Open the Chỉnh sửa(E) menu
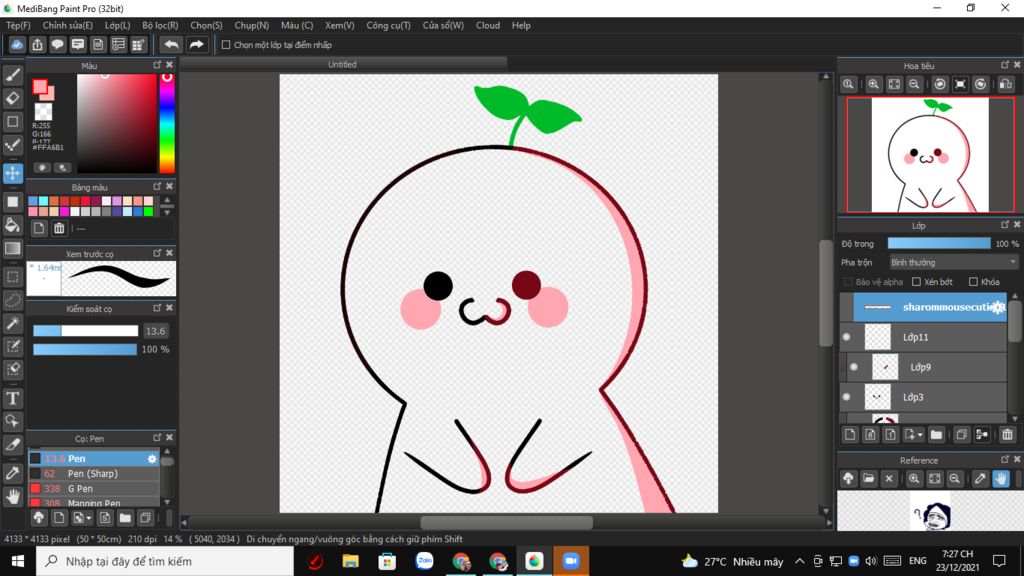Screen dimensions: 1024x576 67,25
